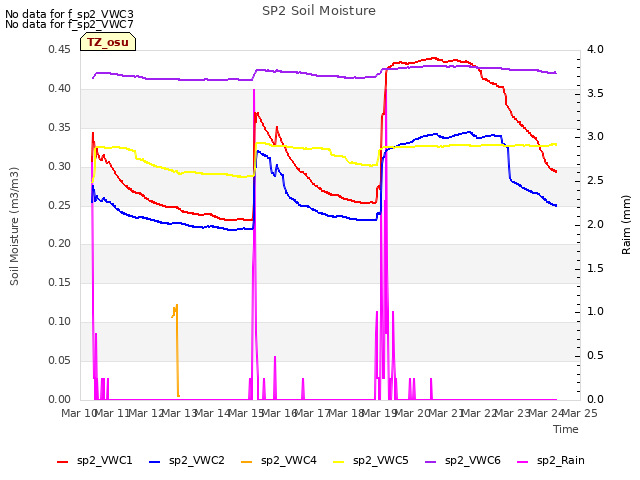The image size is (640, 480).
Task: Click the orange sp2_VWC4 data spike
Action: 177,350
